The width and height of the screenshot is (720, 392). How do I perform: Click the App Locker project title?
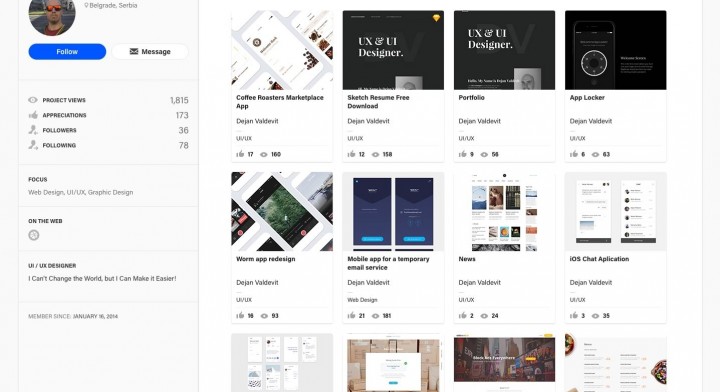(587, 97)
